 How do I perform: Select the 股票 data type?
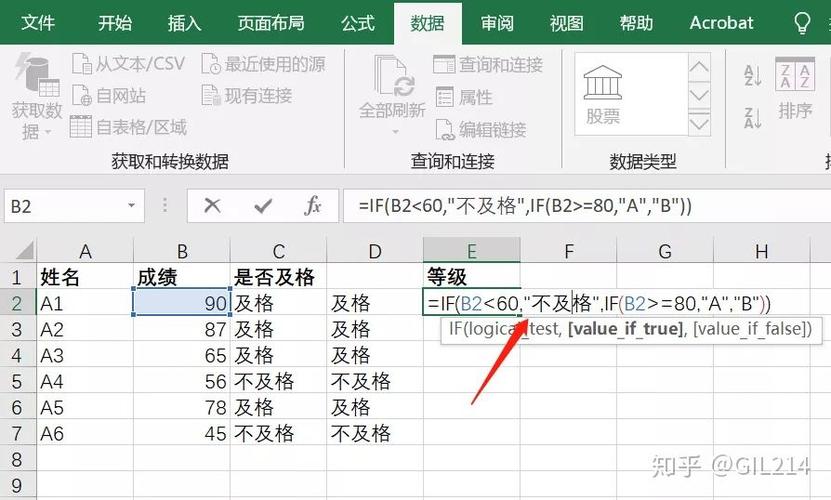point(603,95)
